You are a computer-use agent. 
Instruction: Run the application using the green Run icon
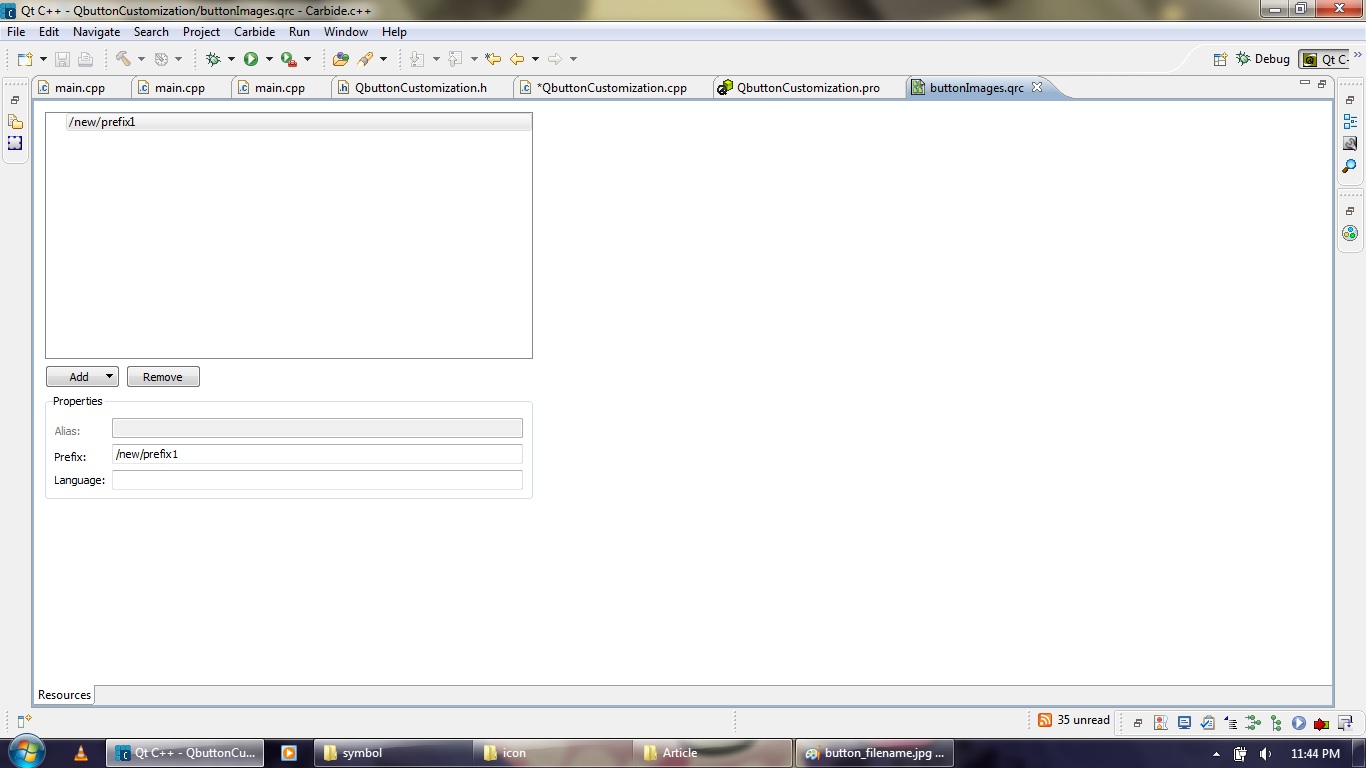click(x=250, y=59)
